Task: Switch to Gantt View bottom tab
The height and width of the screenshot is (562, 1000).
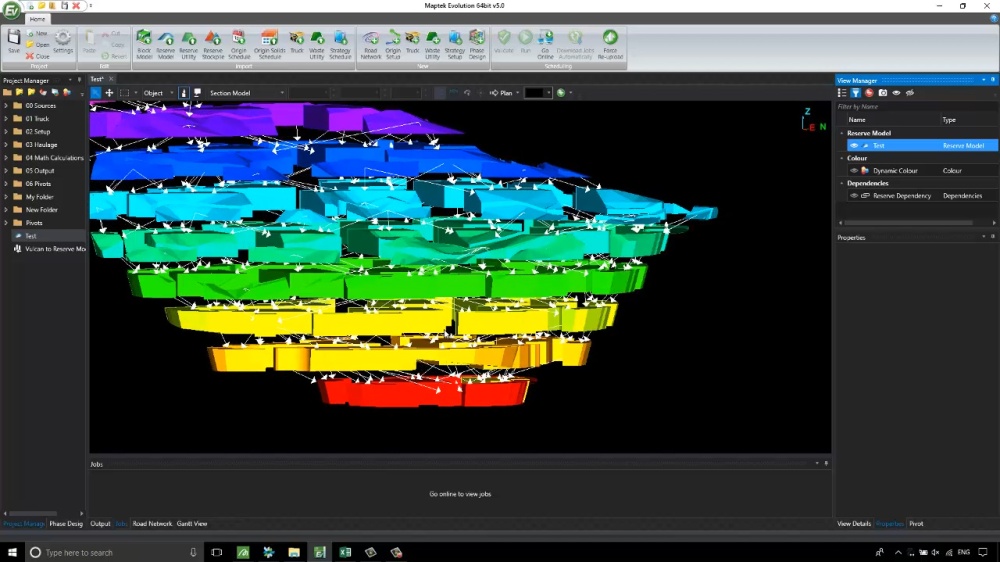Action: coord(192,524)
